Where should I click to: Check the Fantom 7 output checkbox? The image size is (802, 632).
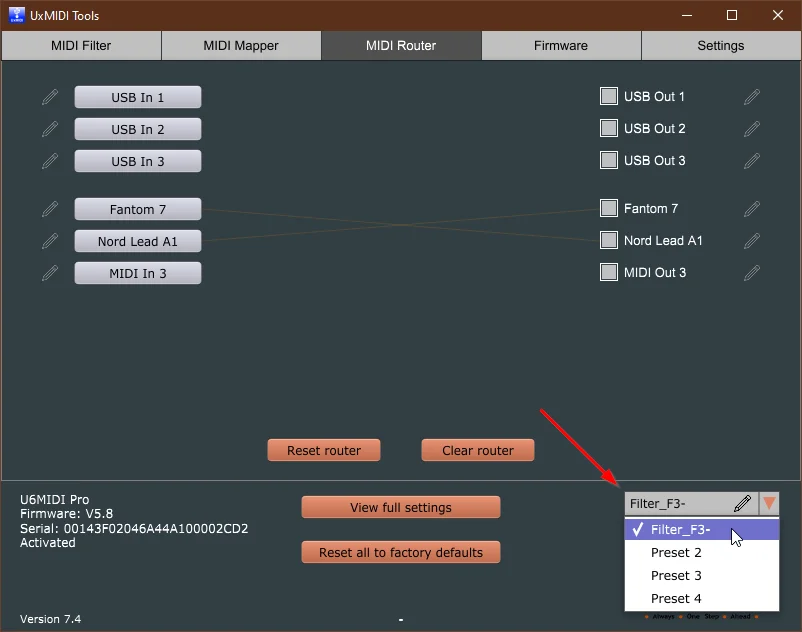coord(608,208)
